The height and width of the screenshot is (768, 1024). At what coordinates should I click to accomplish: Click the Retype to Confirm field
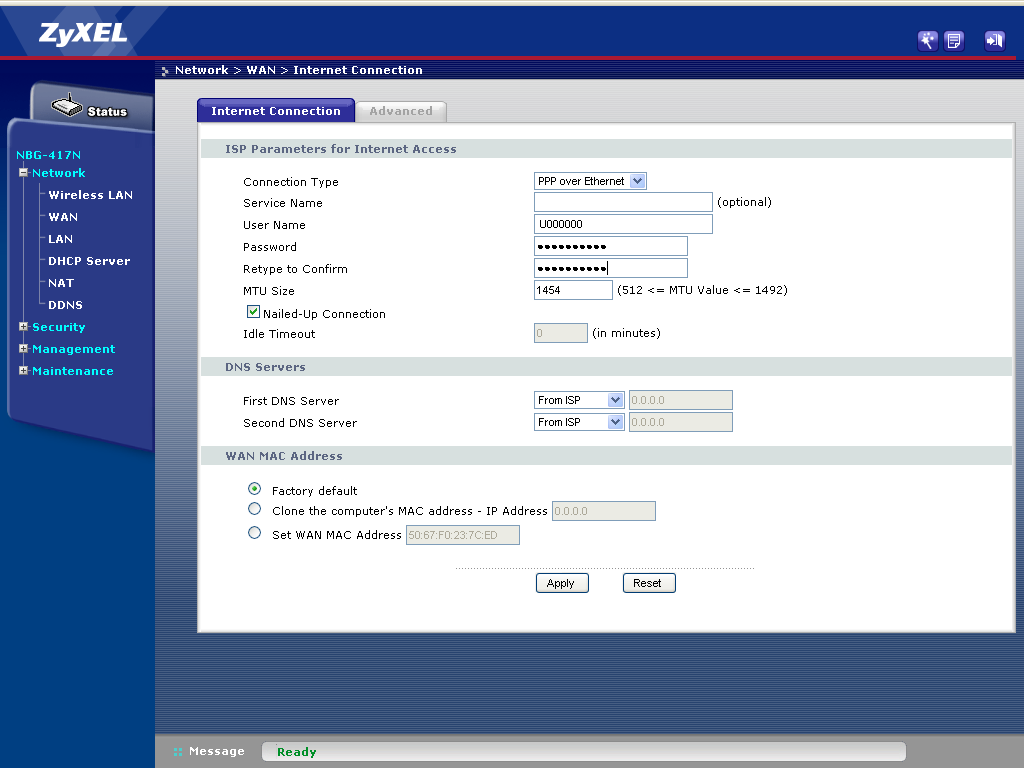pyautogui.click(x=611, y=268)
